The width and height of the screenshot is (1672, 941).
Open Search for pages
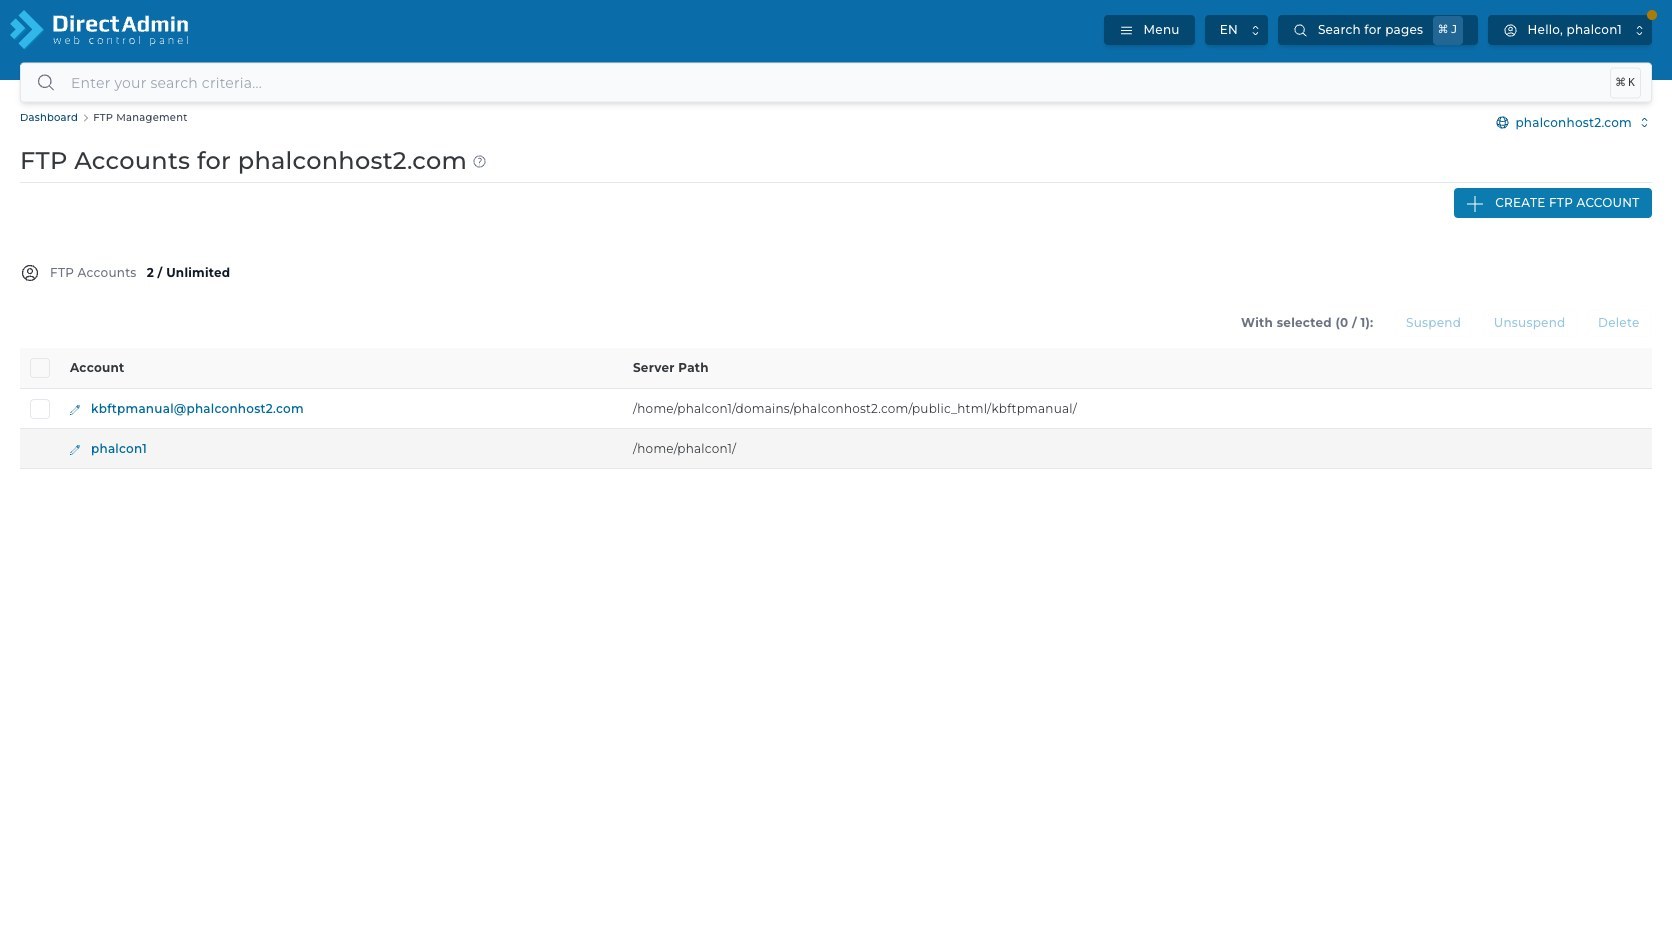point(1377,30)
